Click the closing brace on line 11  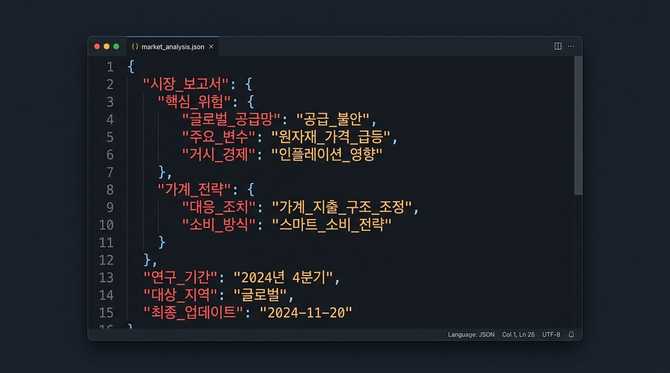(162, 242)
